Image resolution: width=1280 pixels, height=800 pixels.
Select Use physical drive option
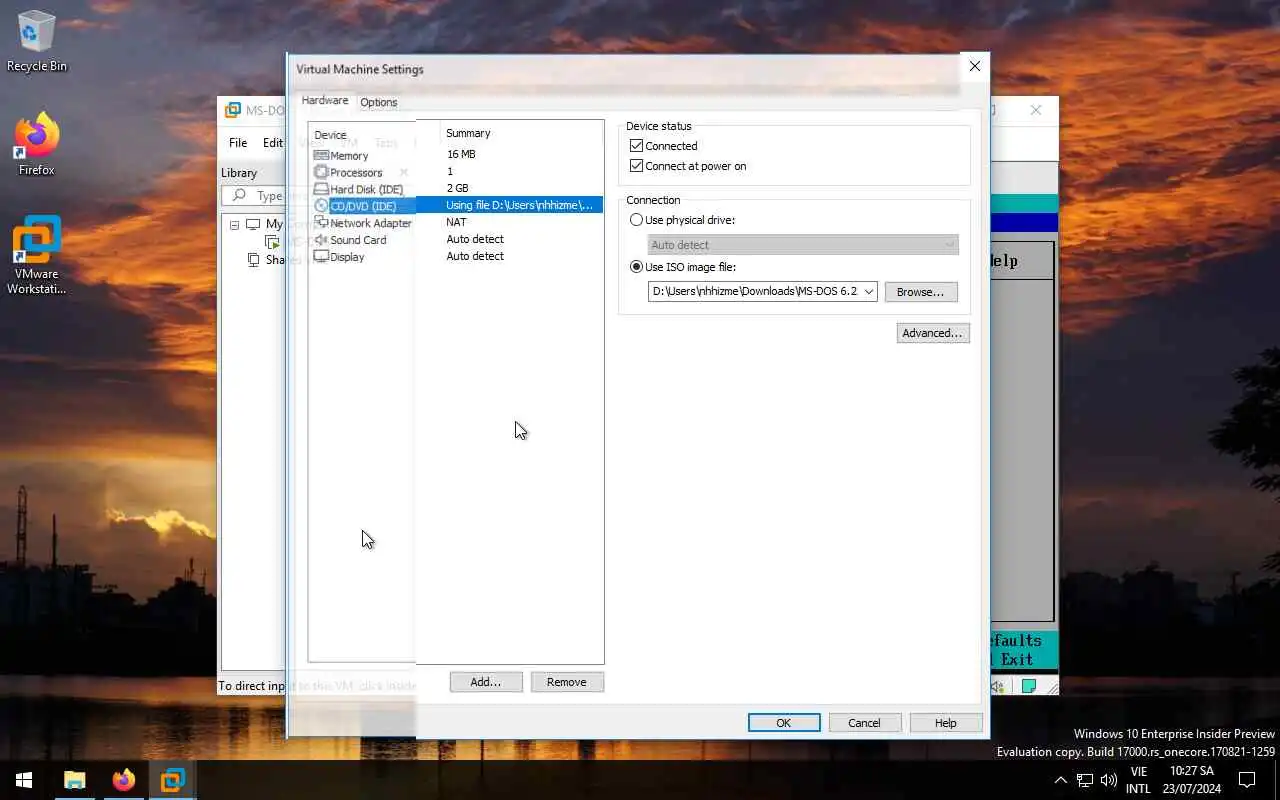tap(636, 220)
